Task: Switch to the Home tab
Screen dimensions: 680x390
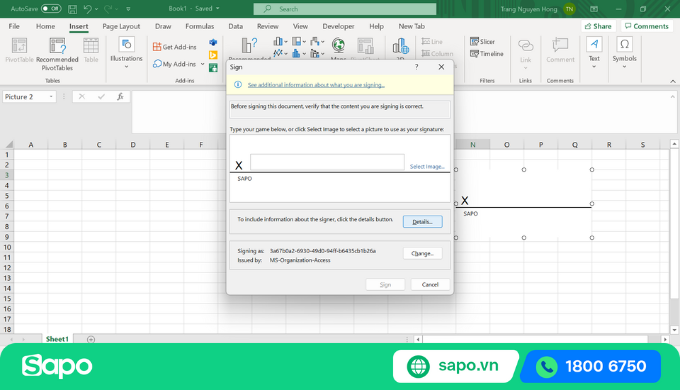Action: [46, 26]
